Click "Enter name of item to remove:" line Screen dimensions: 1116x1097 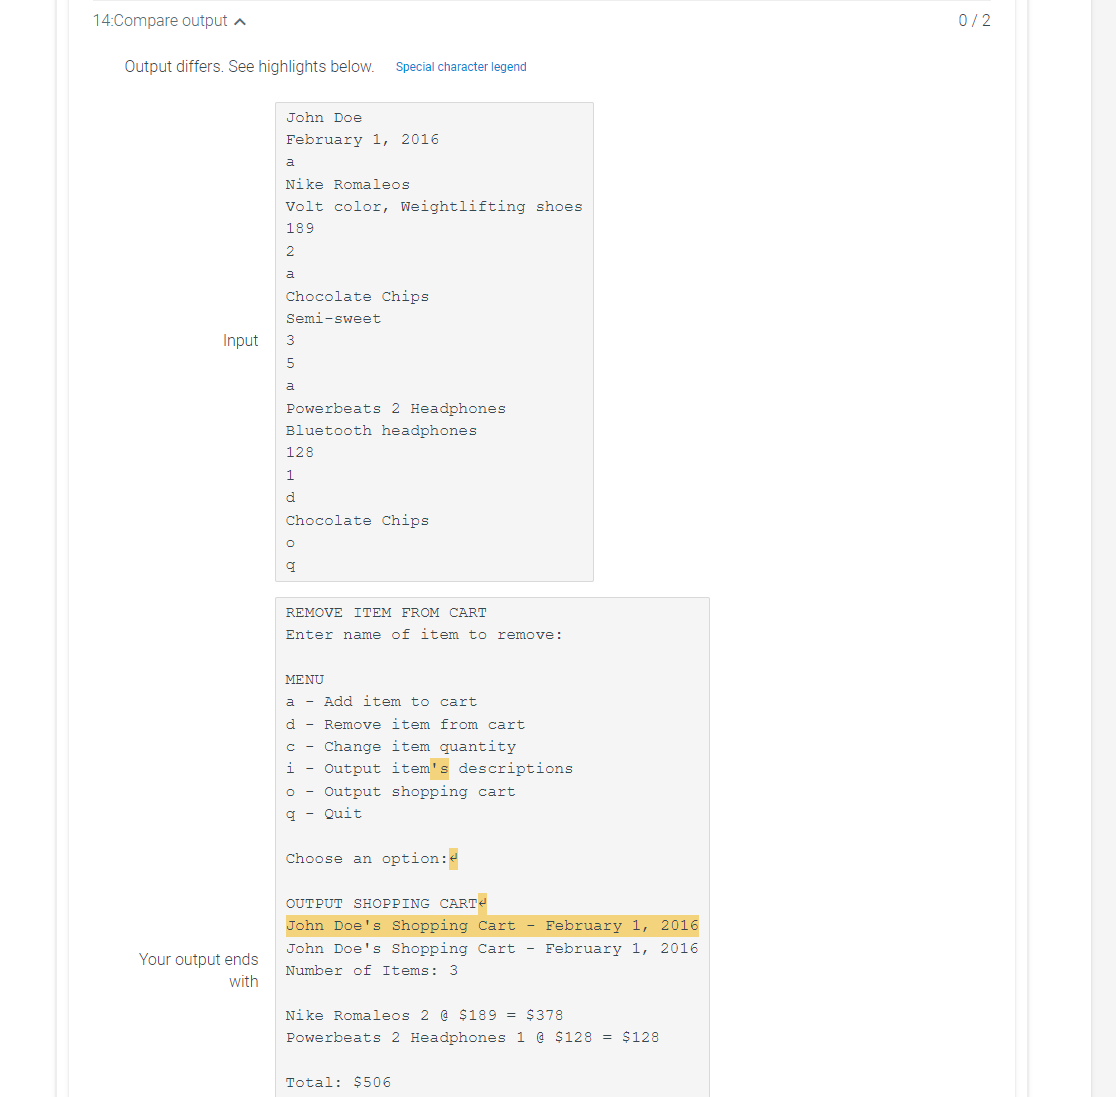[424, 635]
